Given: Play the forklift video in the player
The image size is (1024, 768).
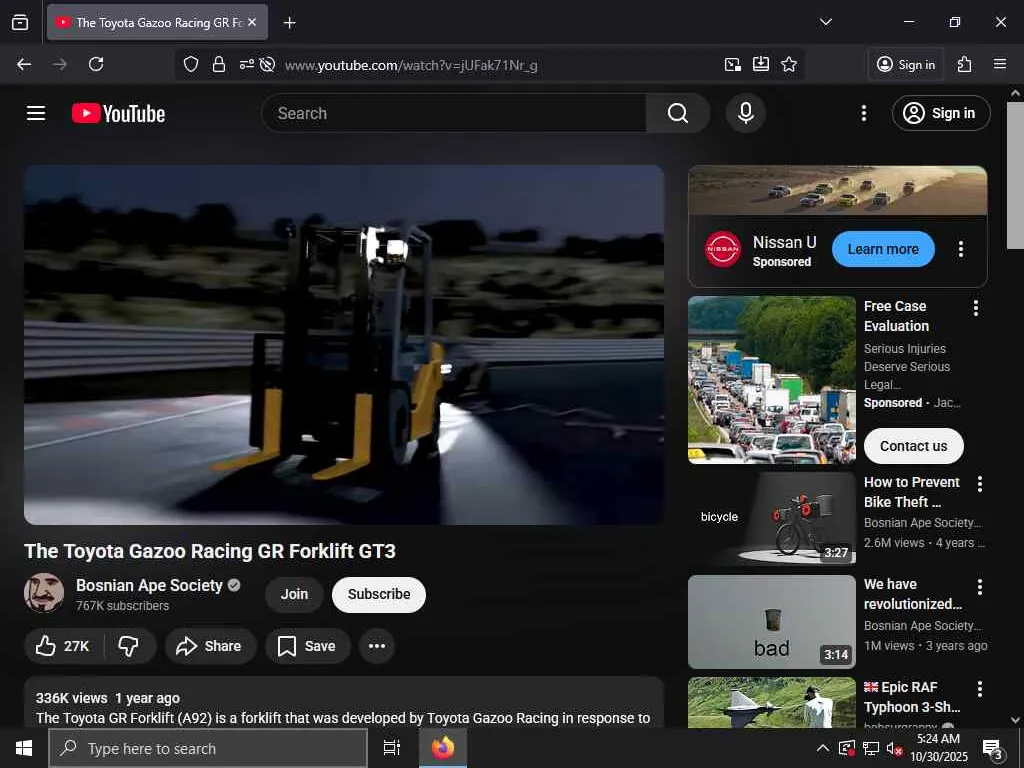Looking at the screenshot, I should pos(344,345).
